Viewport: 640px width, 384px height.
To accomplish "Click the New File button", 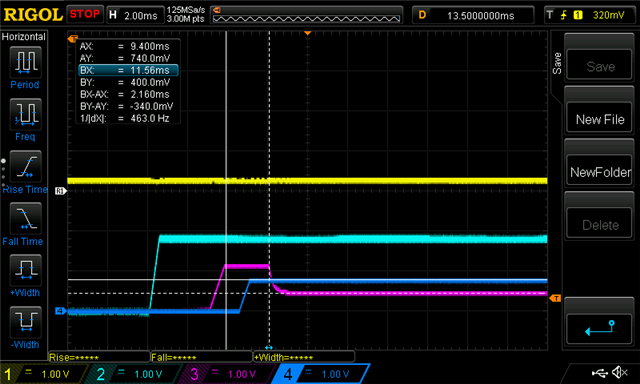I will tap(599, 118).
